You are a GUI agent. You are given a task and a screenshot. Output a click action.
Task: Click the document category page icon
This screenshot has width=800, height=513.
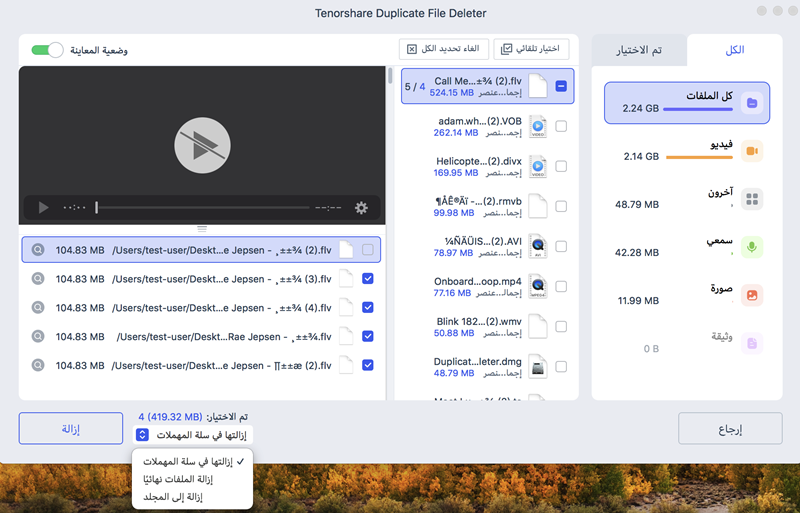click(752, 343)
